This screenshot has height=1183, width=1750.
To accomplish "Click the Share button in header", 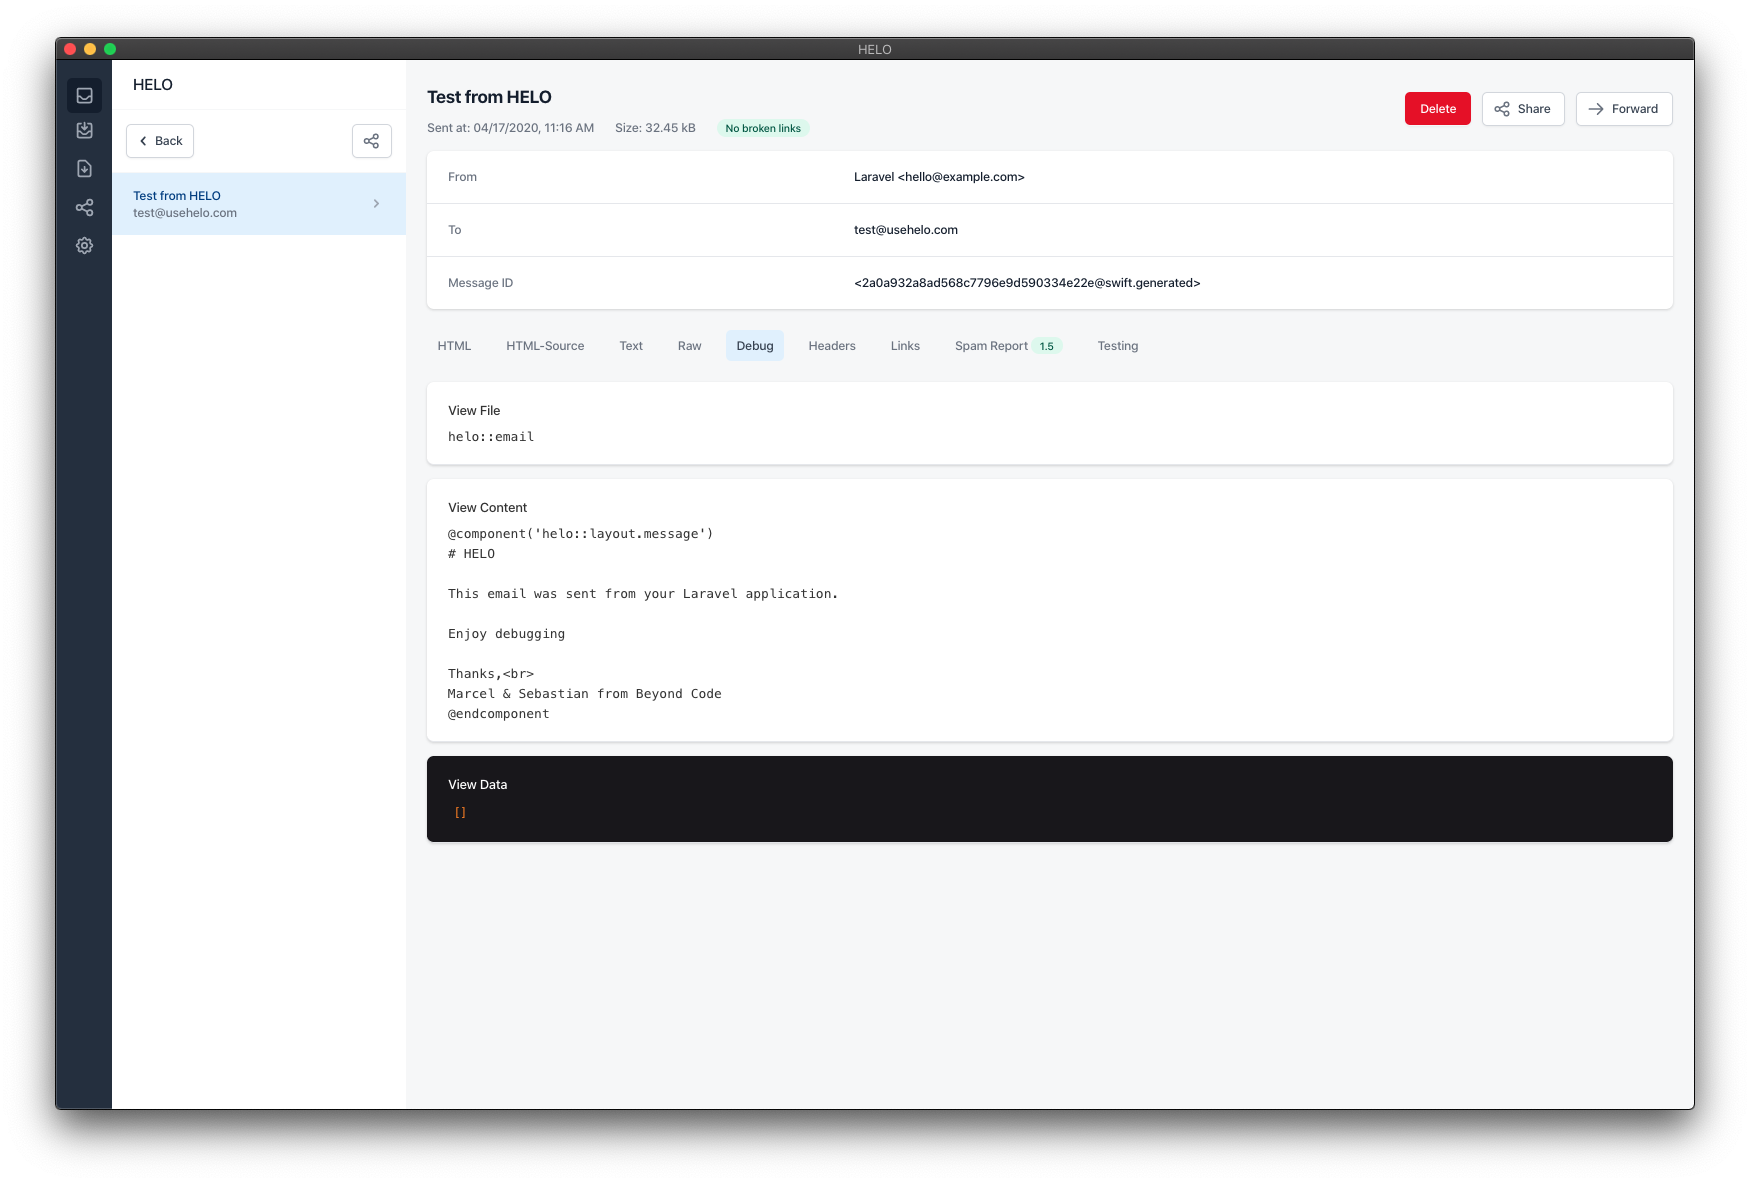I will tap(1523, 109).
